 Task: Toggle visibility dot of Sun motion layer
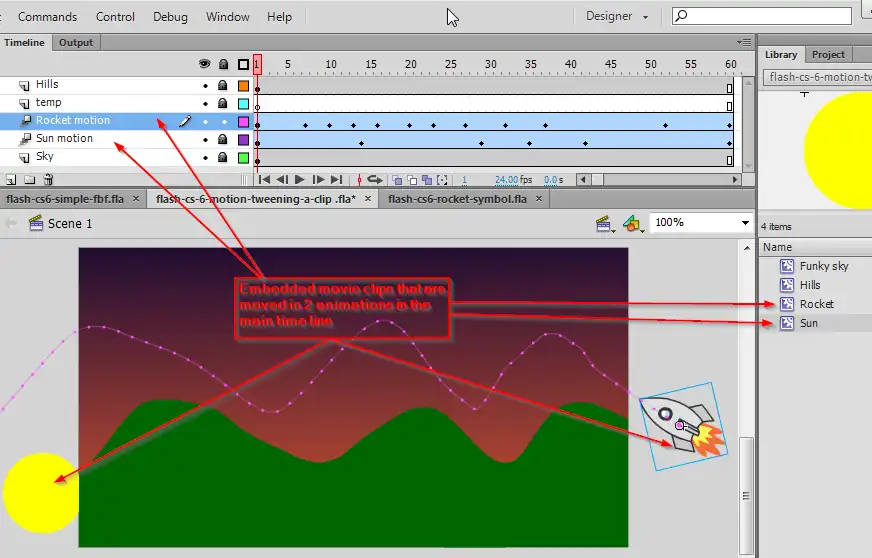click(205, 139)
